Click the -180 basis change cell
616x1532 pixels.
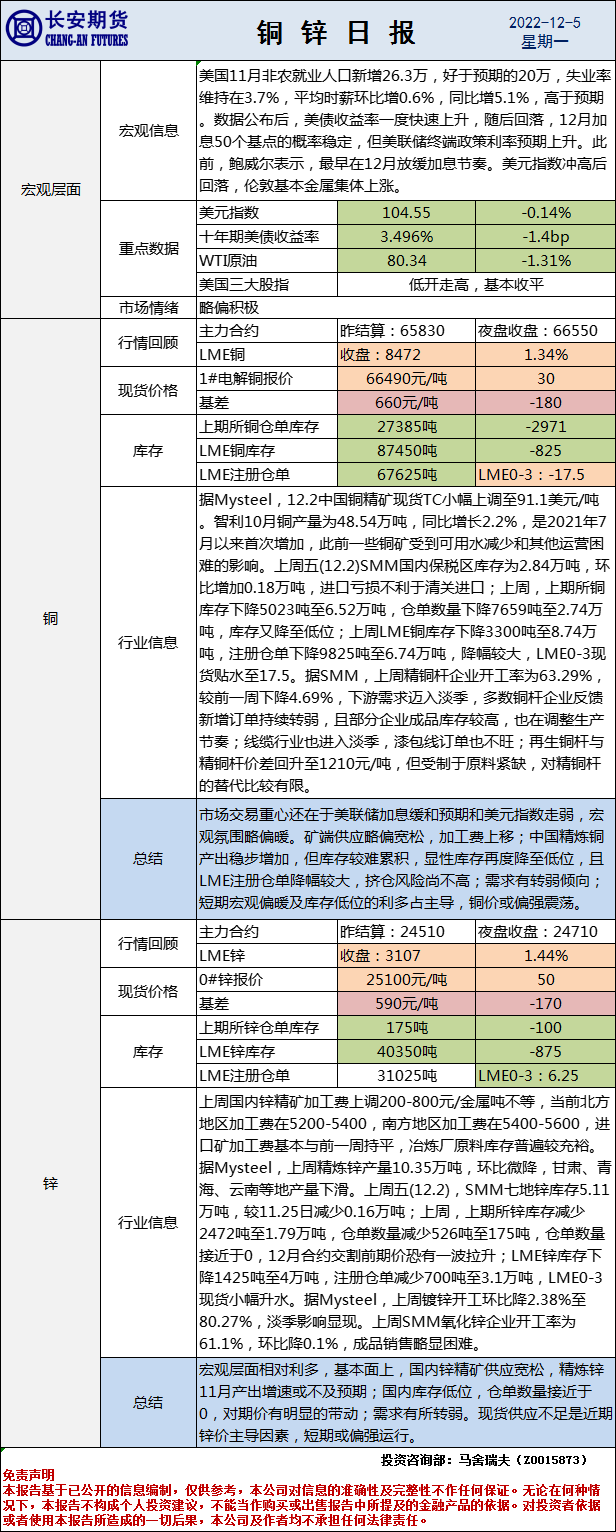tap(545, 402)
